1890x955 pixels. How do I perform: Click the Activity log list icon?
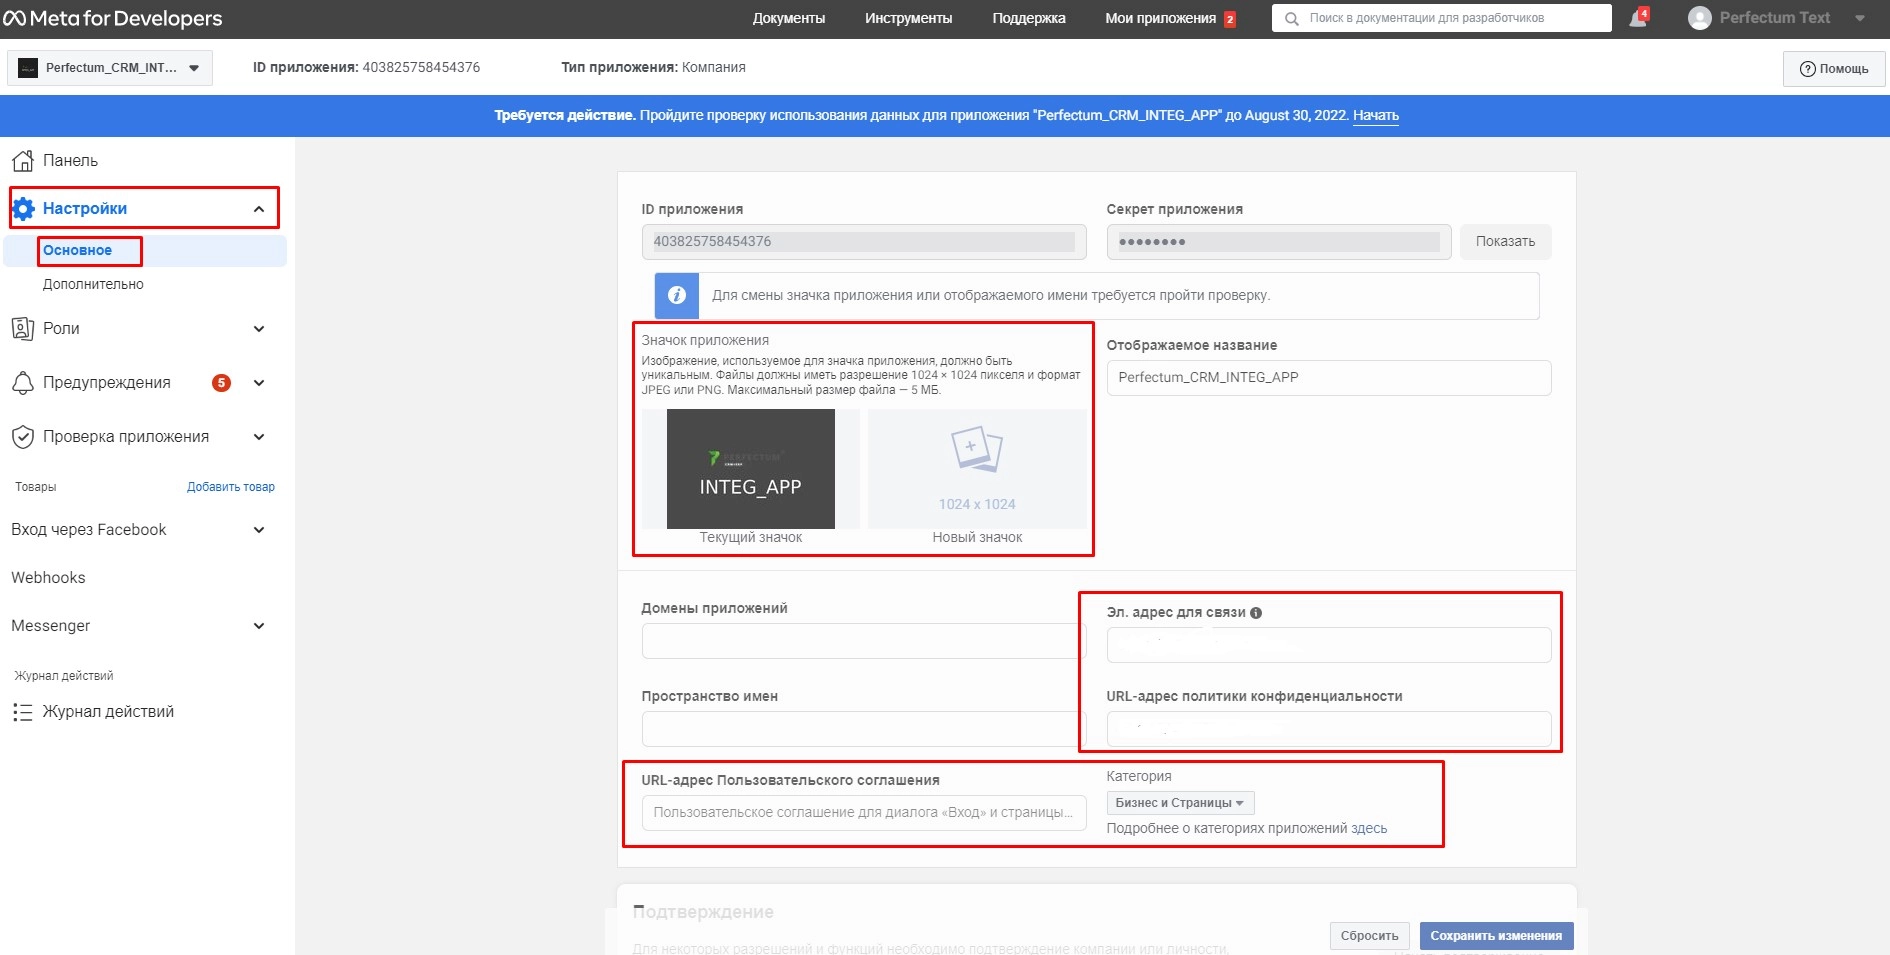click(23, 712)
